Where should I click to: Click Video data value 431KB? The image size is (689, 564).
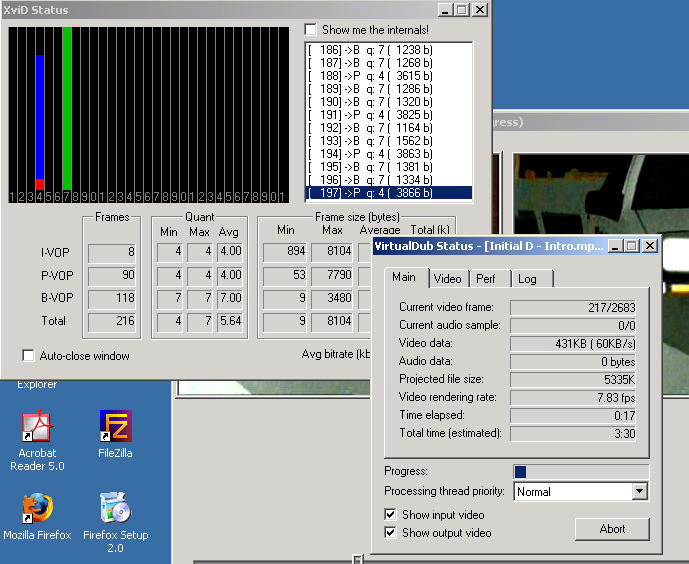pyautogui.click(x=573, y=343)
